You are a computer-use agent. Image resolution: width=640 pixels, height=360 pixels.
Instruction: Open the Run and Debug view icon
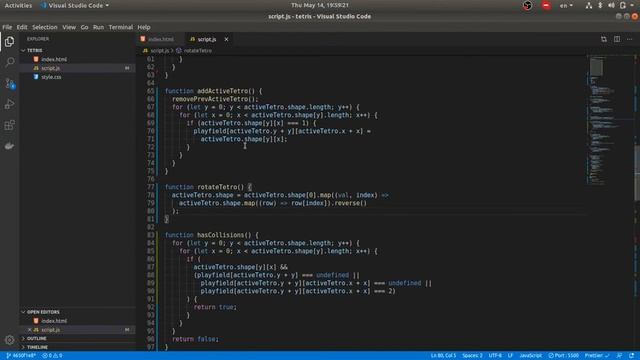[9, 104]
